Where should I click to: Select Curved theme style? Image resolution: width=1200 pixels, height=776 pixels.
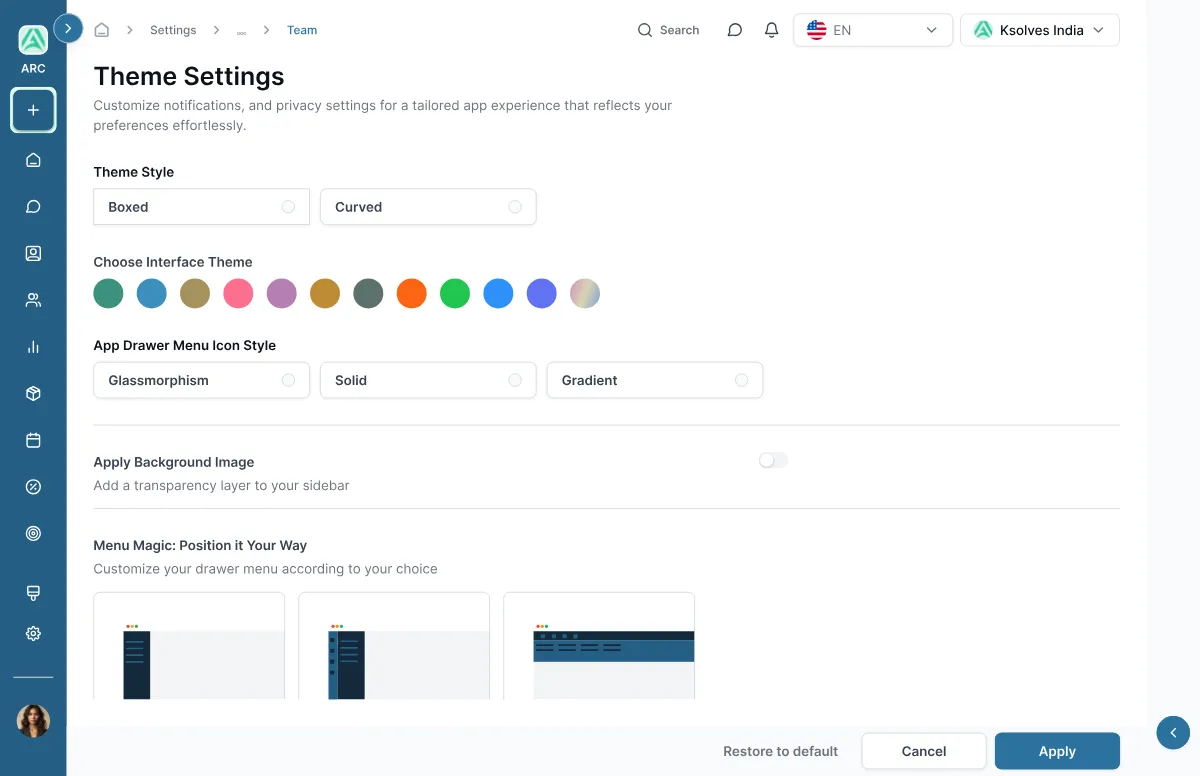tap(428, 207)
